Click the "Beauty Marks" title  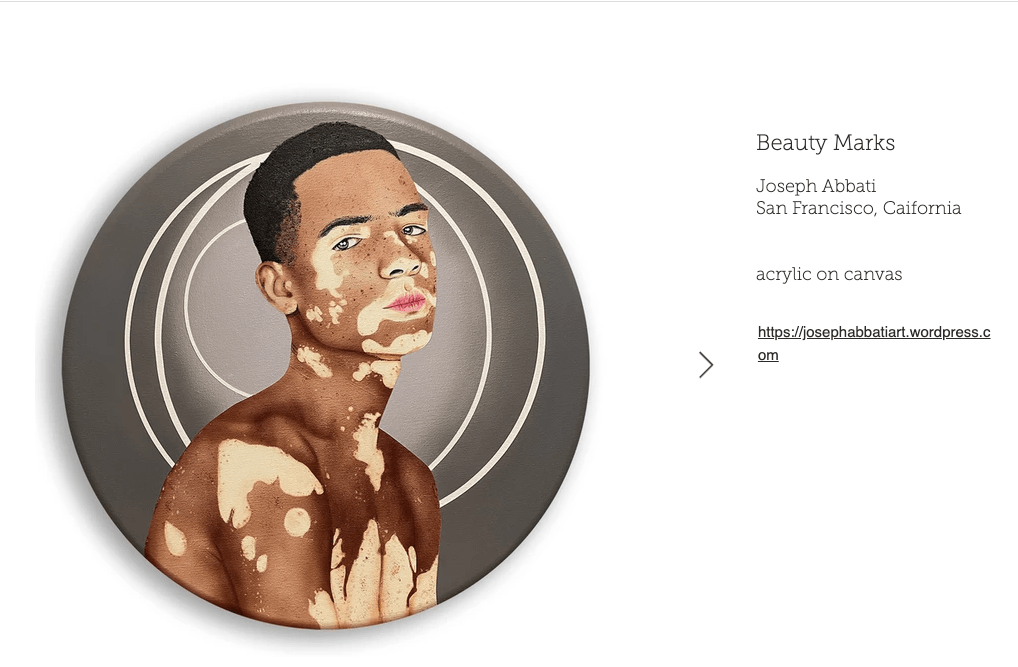825,143
